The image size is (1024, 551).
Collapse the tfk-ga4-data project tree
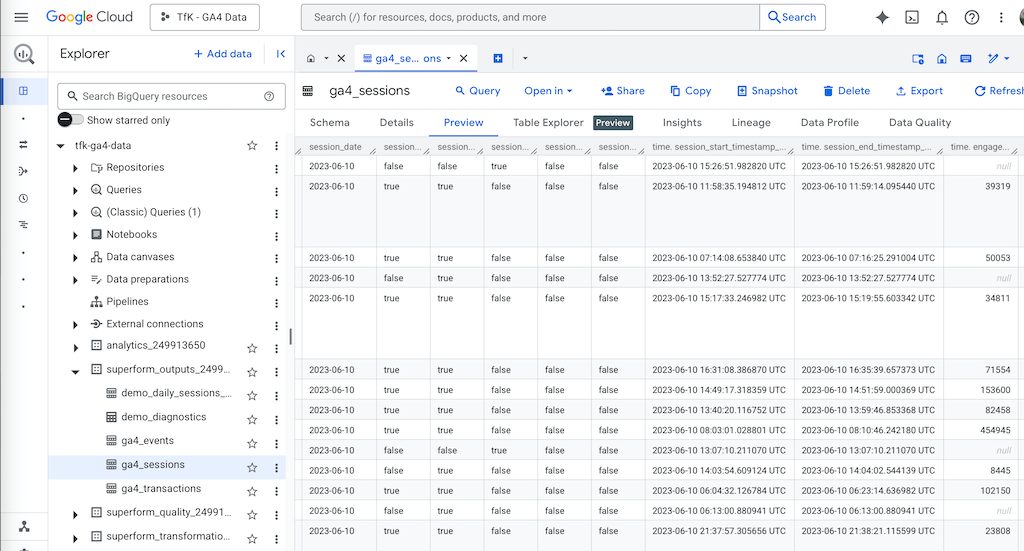(61, 146)
